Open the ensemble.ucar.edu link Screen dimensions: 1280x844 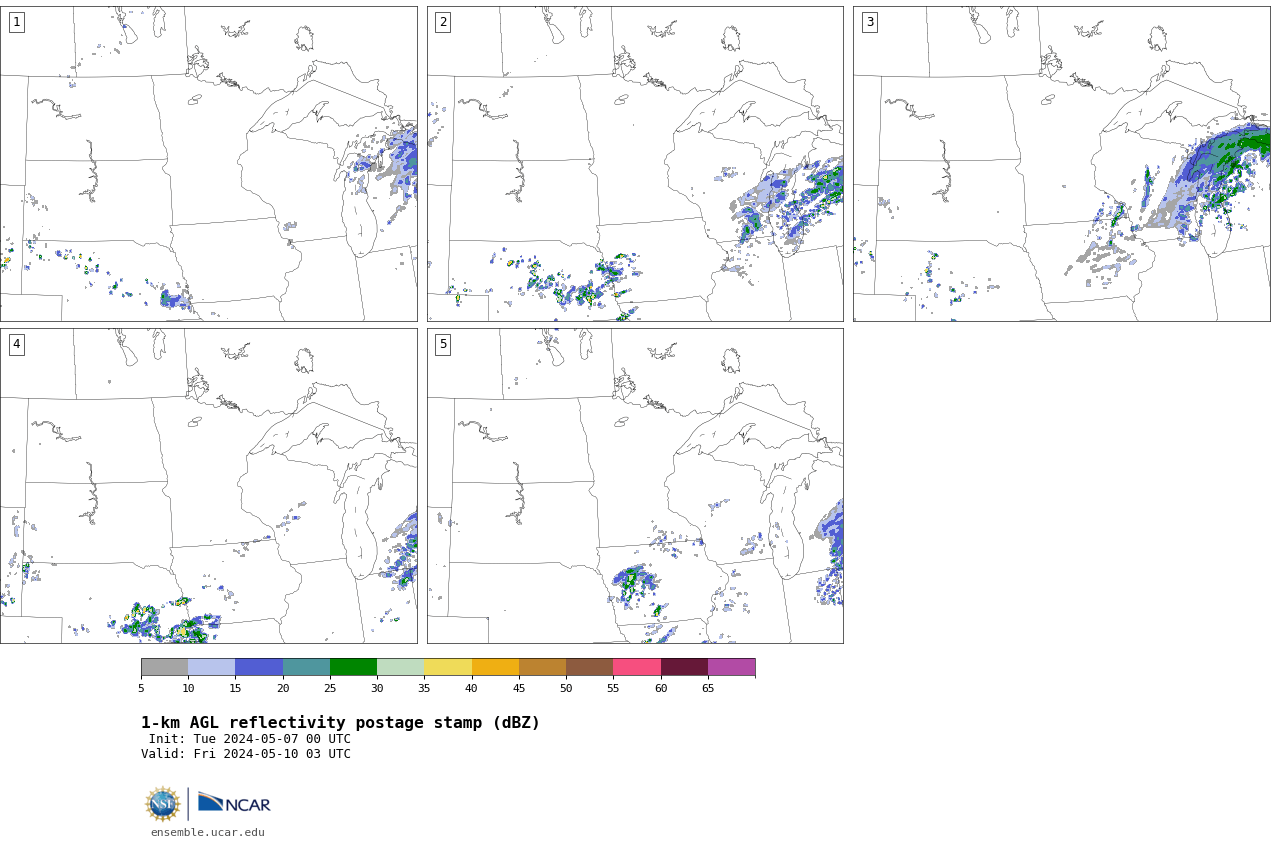point(208,832)
